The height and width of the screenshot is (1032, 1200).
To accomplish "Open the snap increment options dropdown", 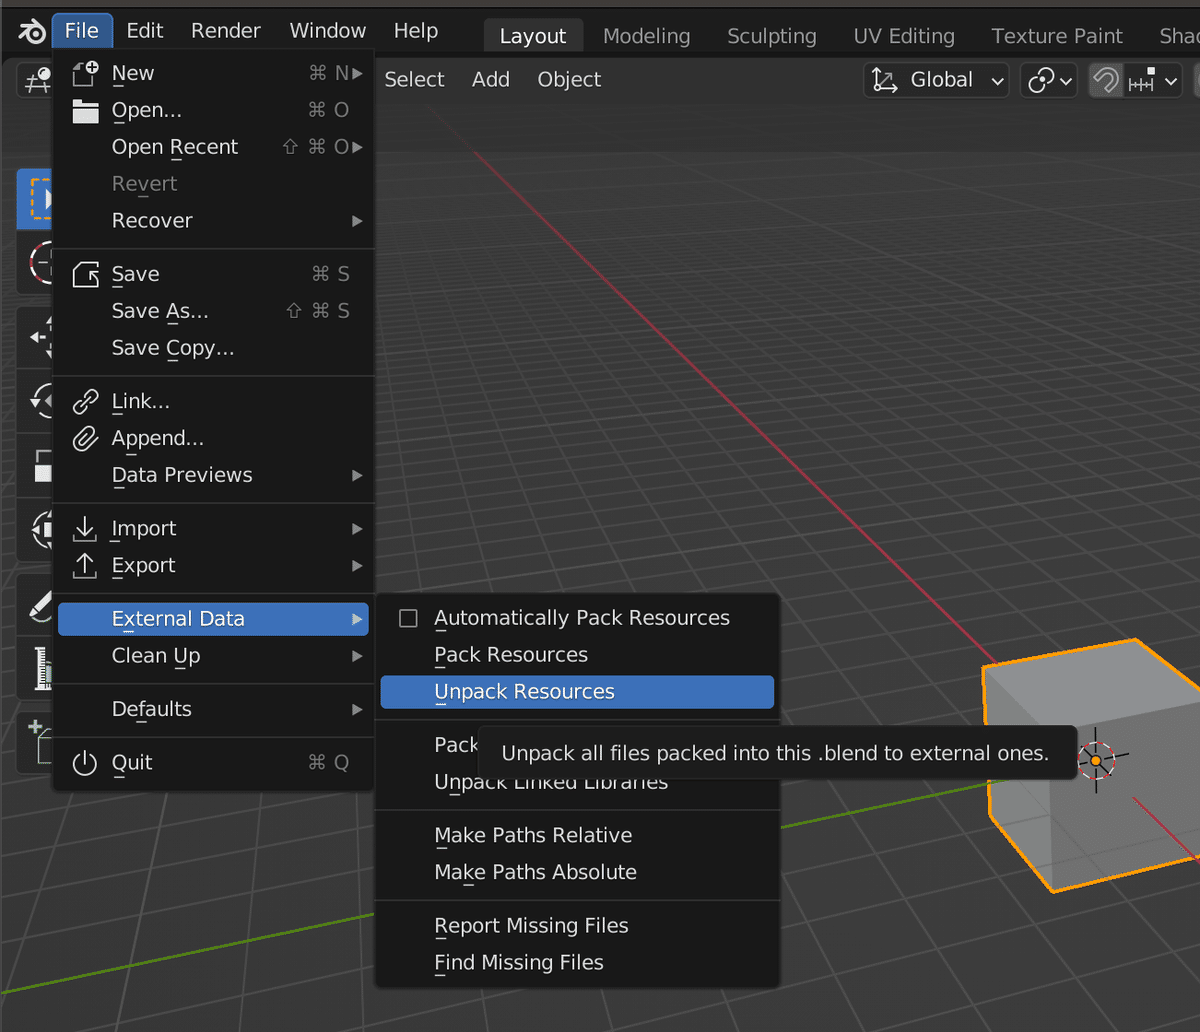I will [1152, 80].
